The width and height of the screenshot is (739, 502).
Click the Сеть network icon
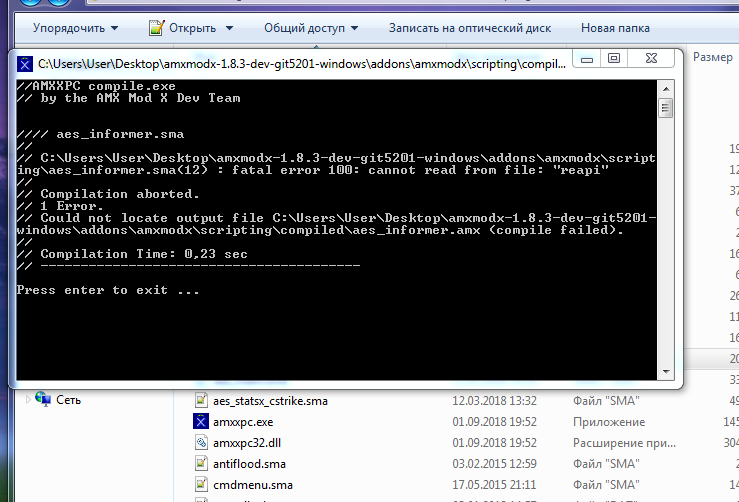pyautogui.click(x=43, y=399)
